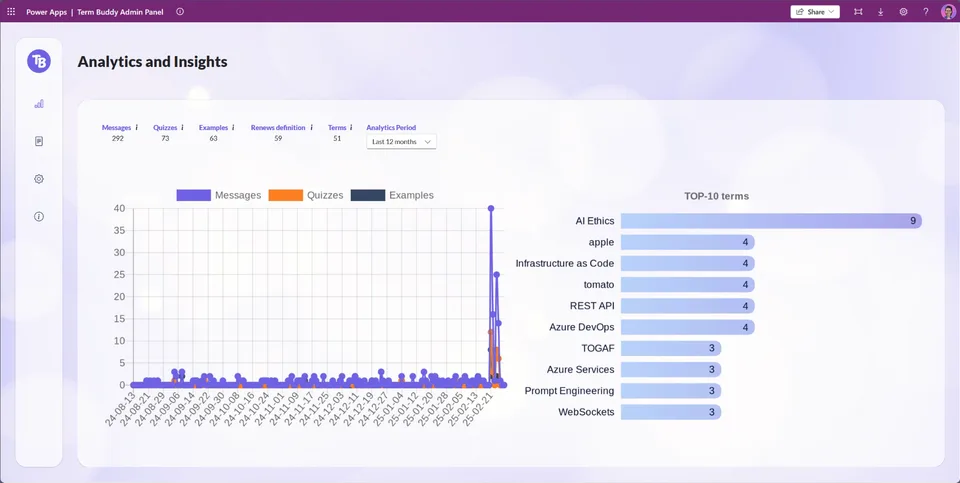This screenshot has width=960, height=483.
Task: Open the app launcher waffle icon
Action: 11,12
